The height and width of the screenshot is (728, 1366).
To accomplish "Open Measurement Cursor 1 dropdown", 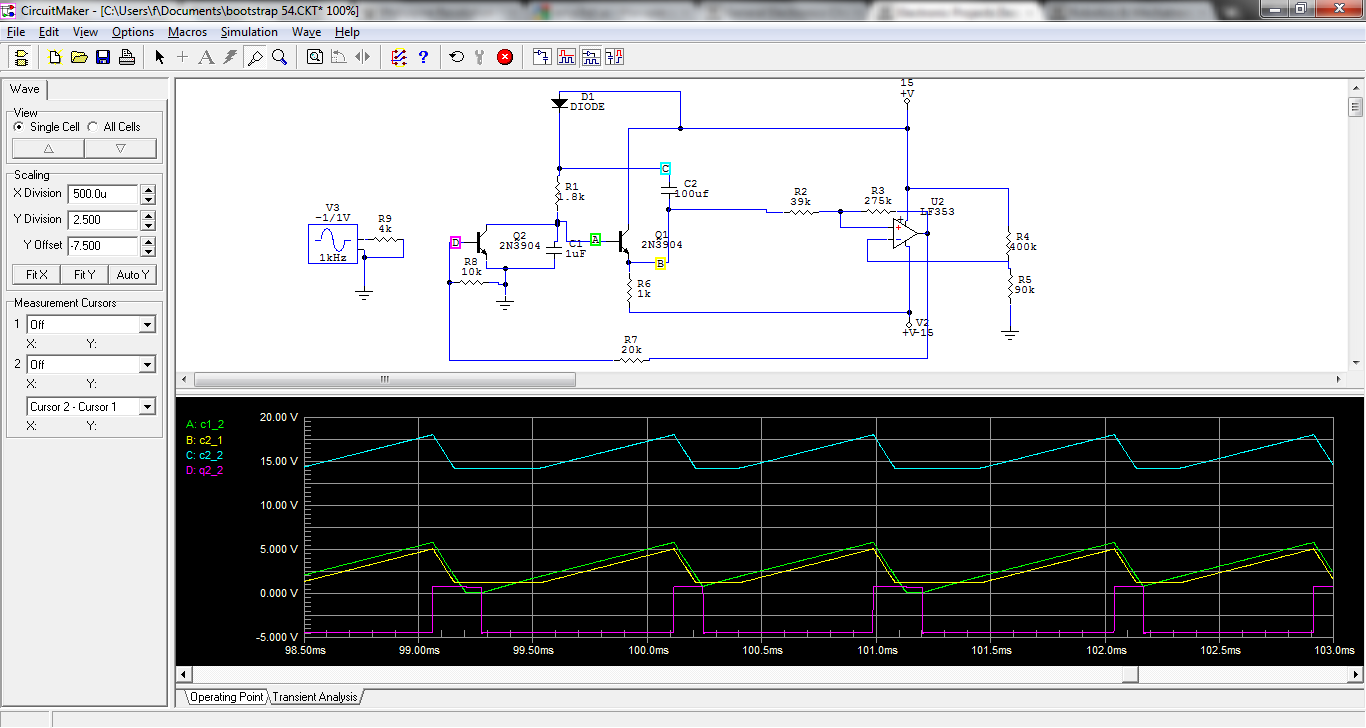I will (148, 325).
